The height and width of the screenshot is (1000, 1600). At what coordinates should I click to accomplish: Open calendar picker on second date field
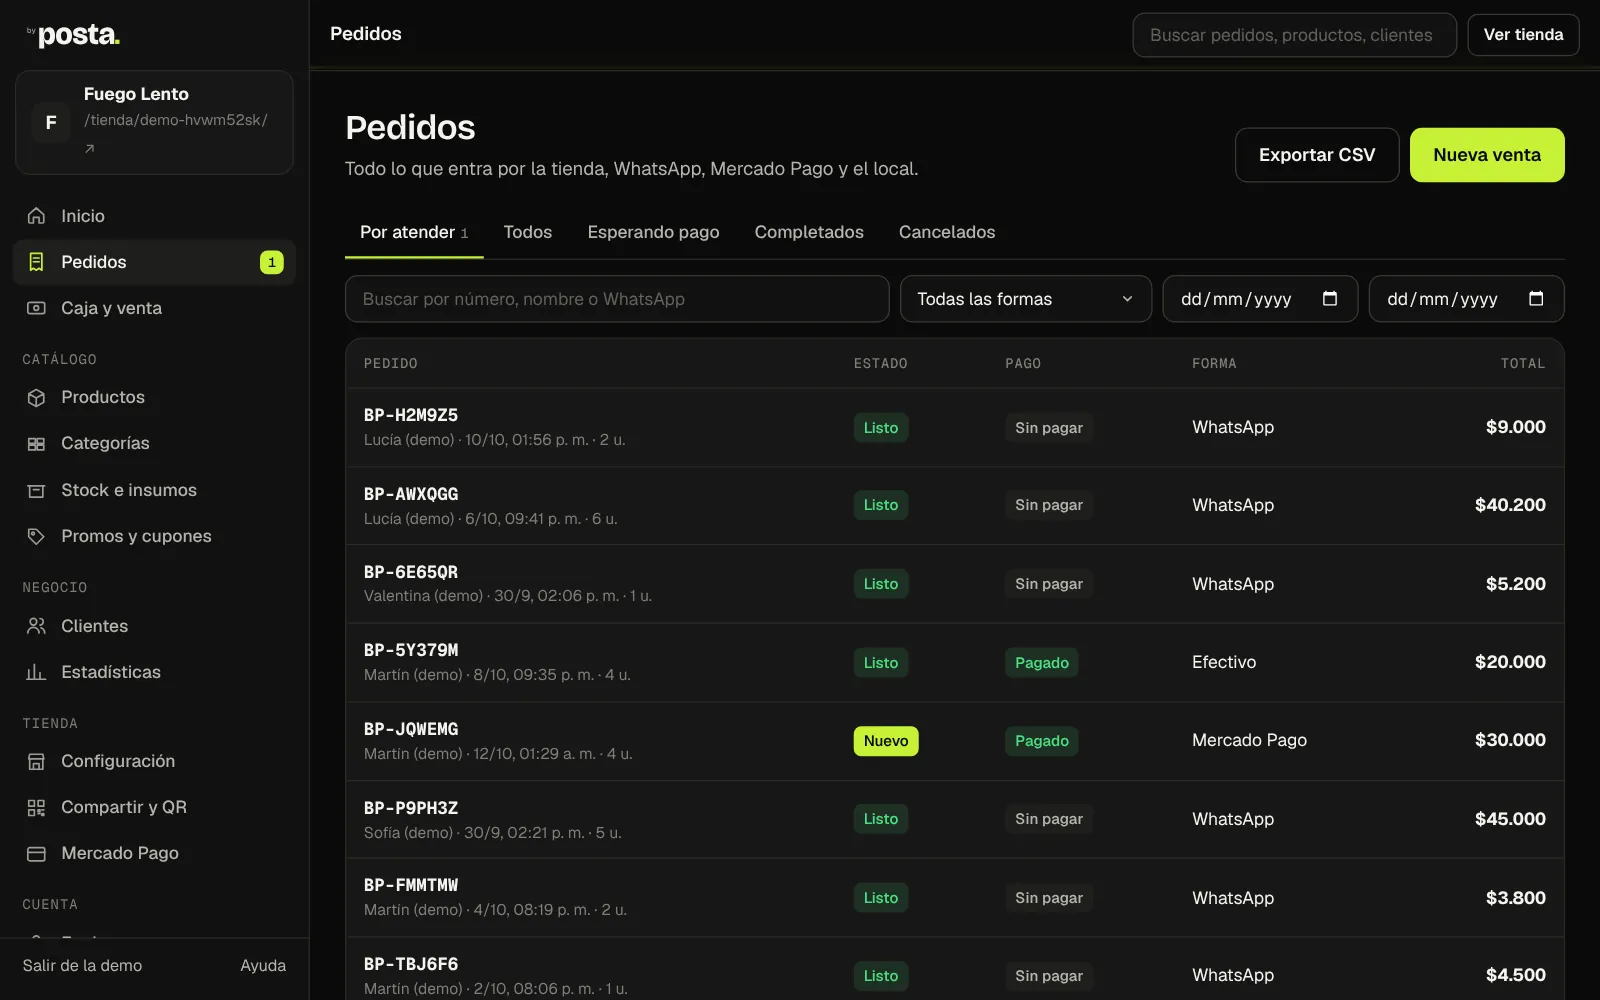click(1536, 299)
